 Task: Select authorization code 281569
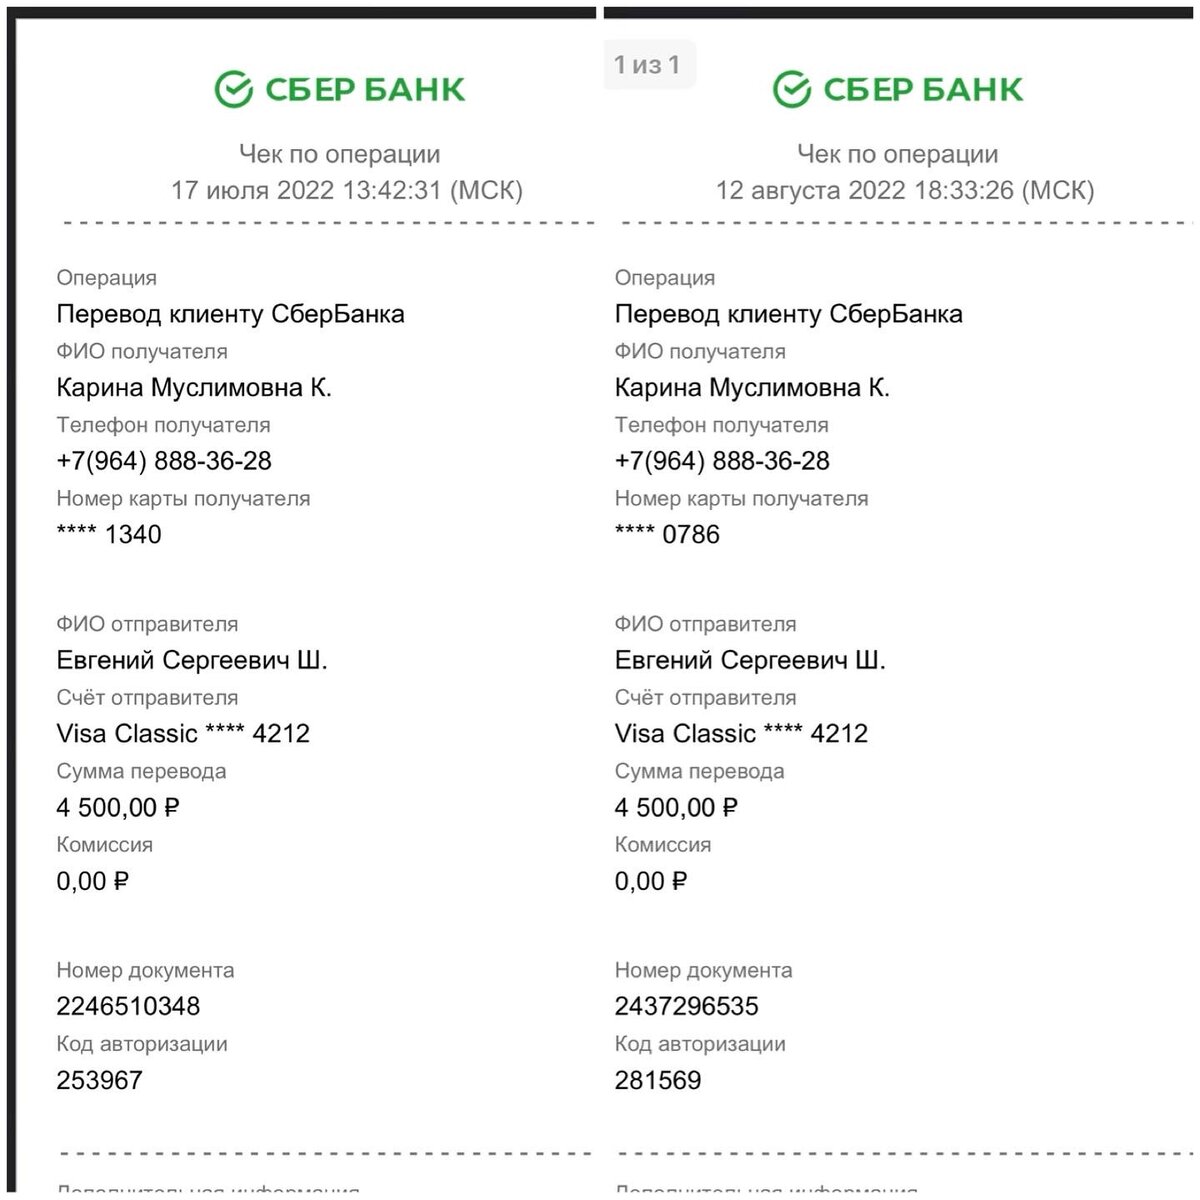[658, 1080]
